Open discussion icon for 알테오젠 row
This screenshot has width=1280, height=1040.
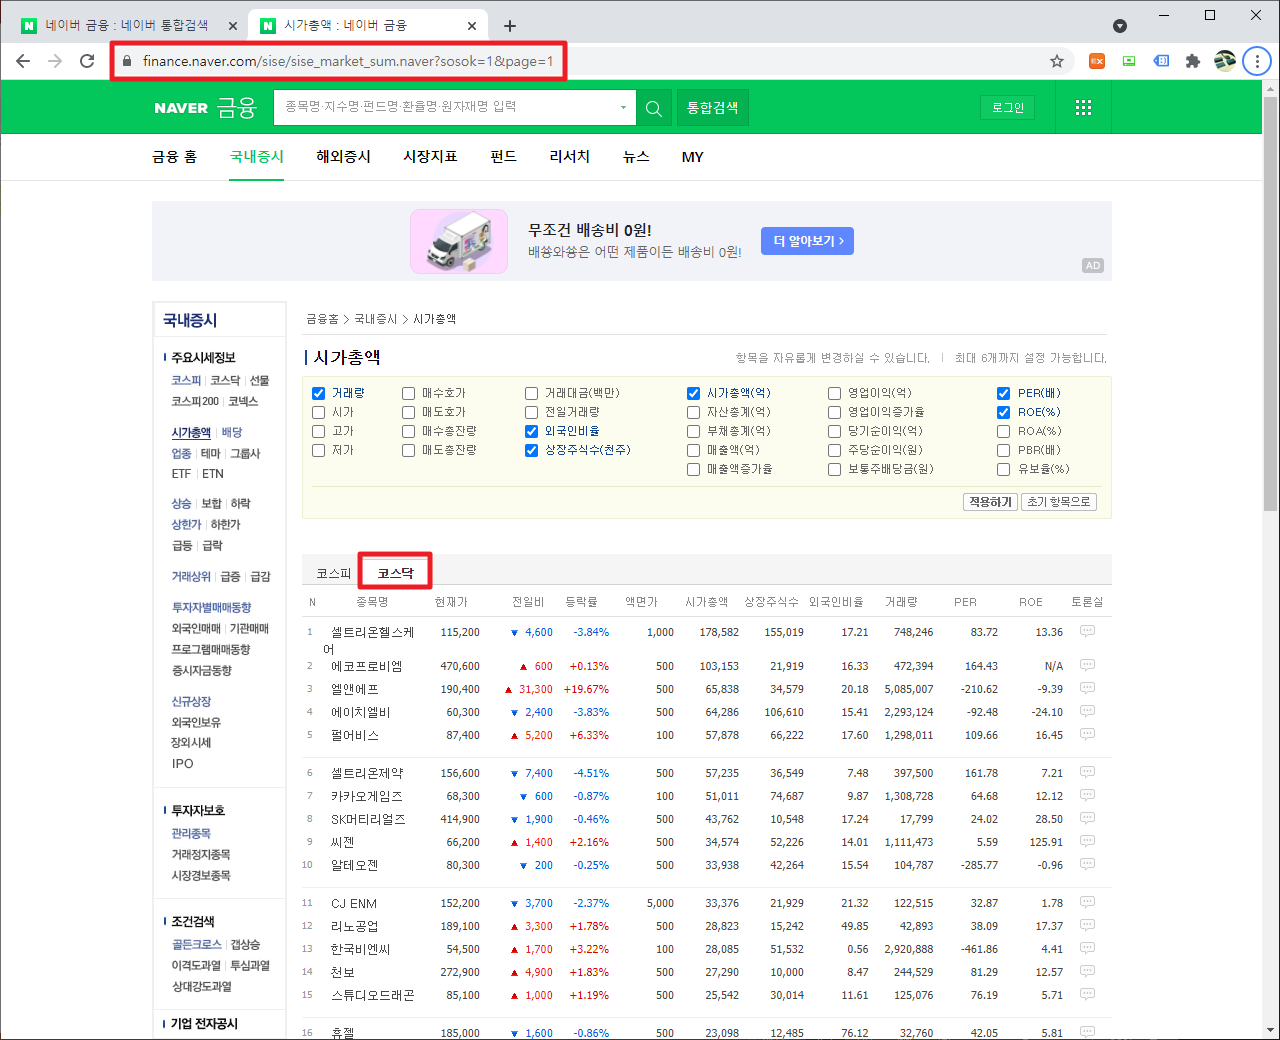1087,864
